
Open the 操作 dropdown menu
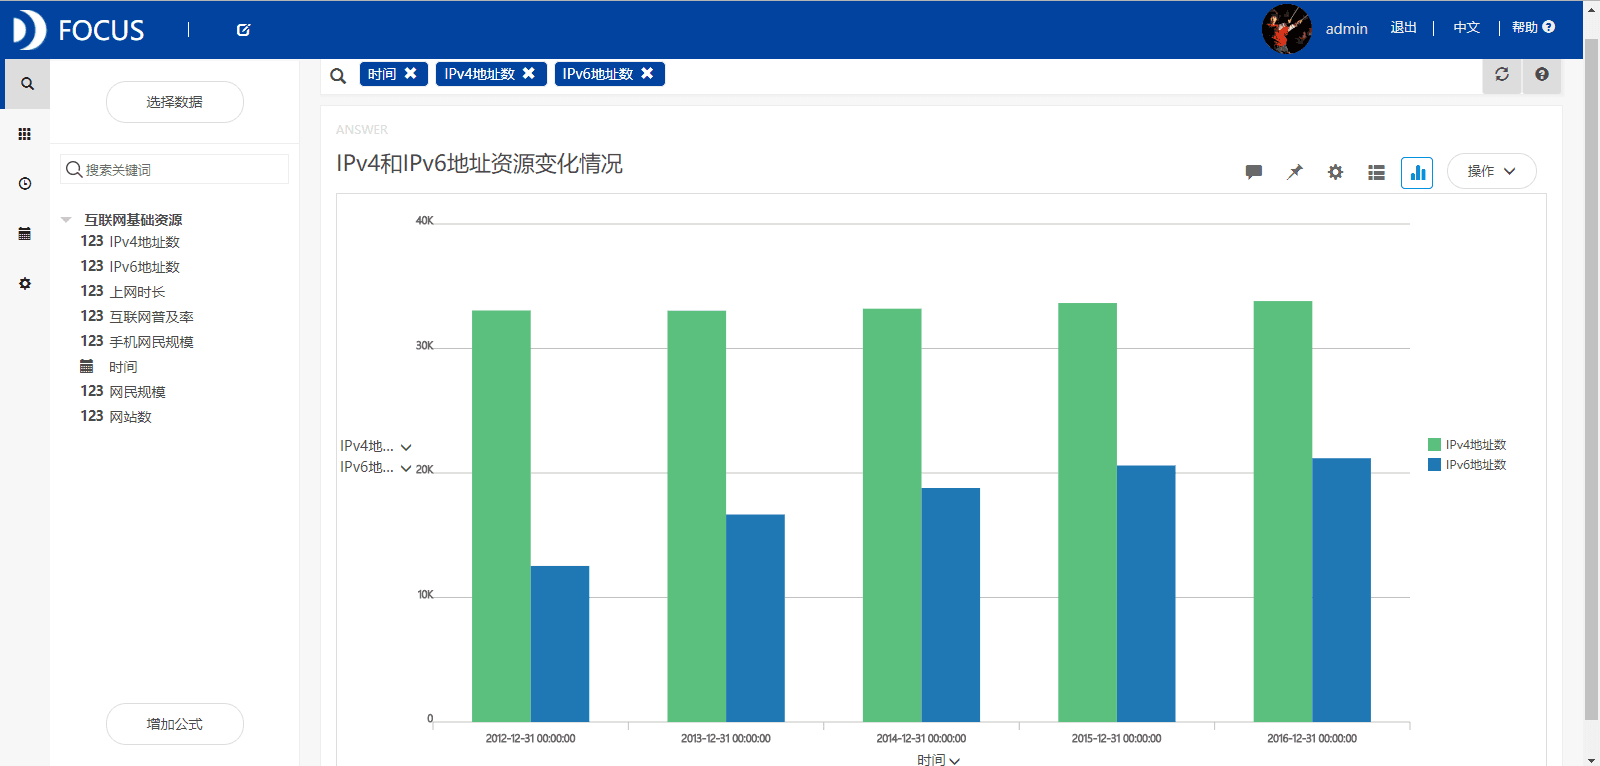tap(1491, 171)
